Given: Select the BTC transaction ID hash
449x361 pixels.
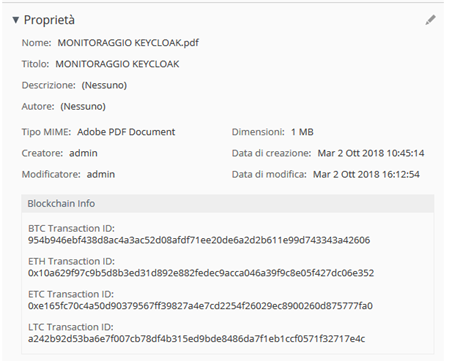Looking at the screenshot, I should (199, 240).
